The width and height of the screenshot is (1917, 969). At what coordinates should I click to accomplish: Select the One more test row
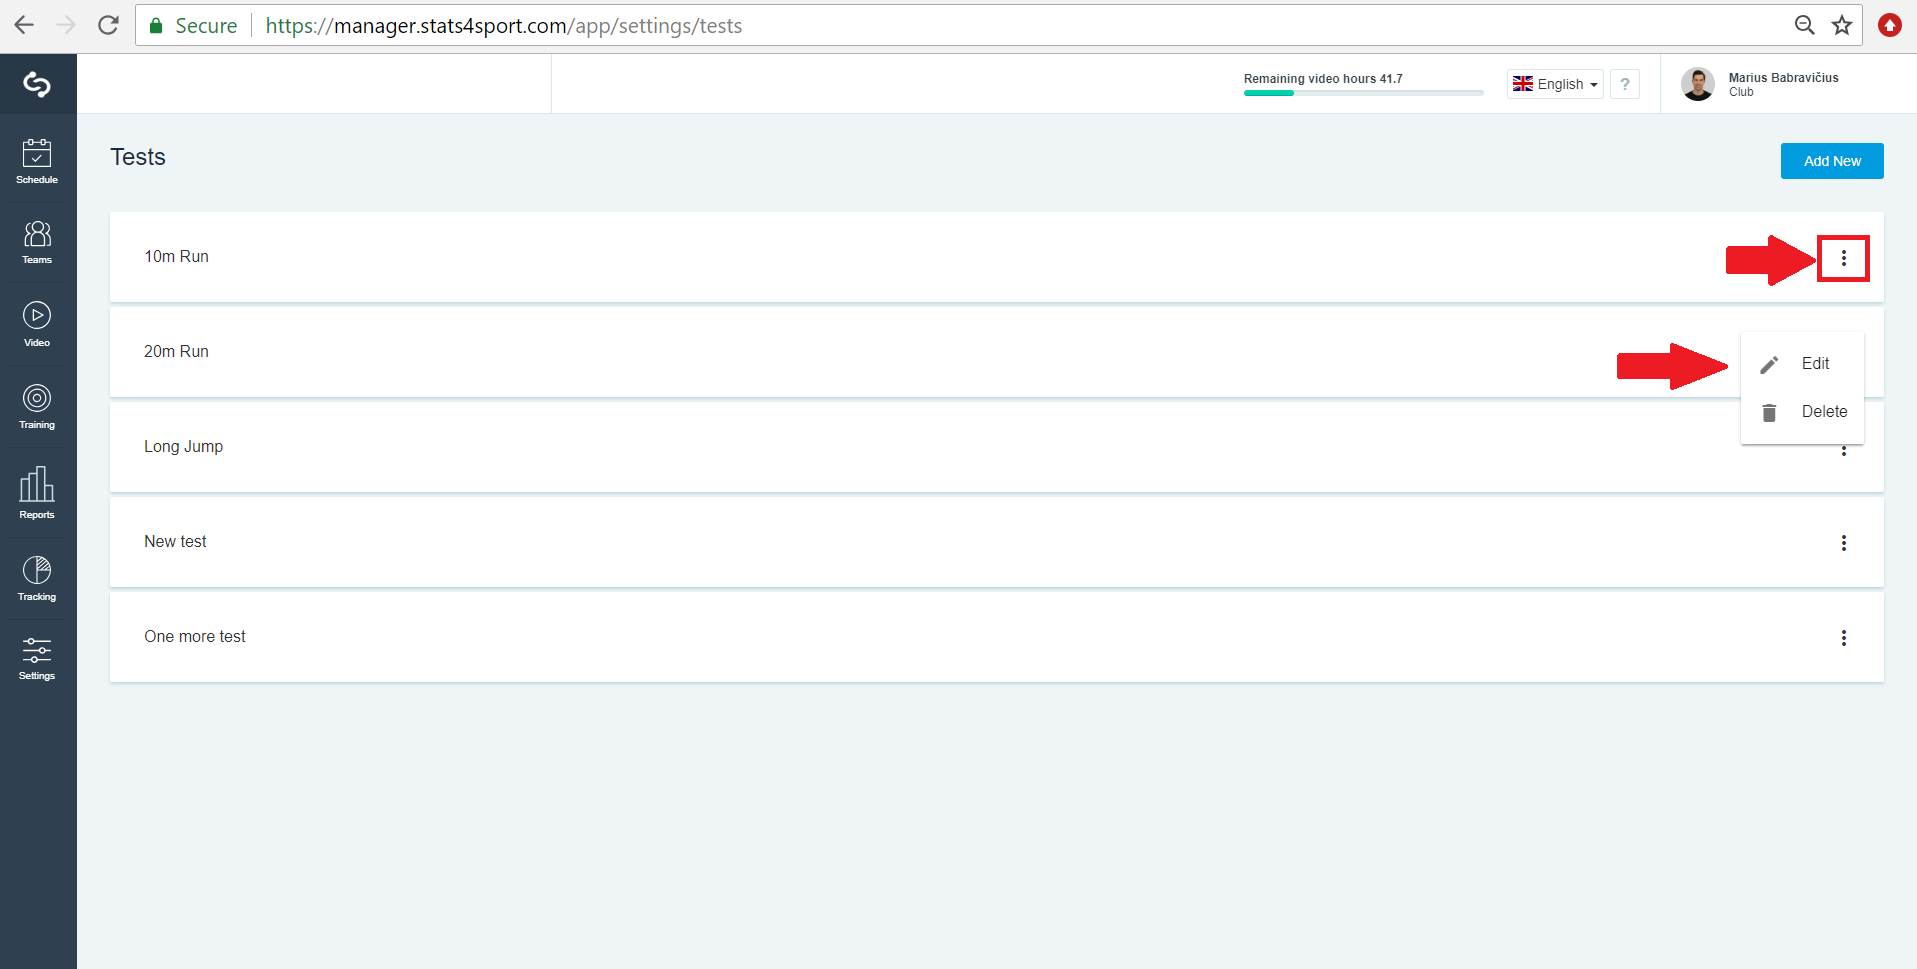[996, 637]
